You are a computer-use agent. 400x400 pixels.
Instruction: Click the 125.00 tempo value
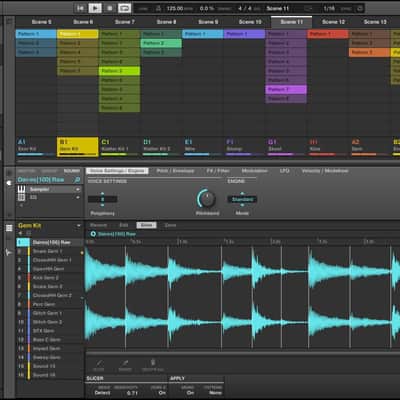[175, 8]
